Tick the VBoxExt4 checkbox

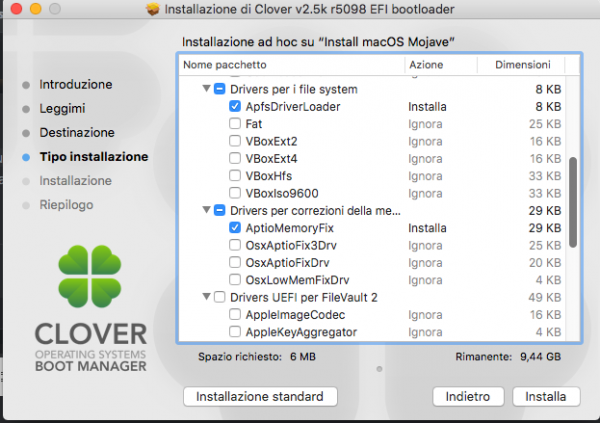click(x=235, y=158)
